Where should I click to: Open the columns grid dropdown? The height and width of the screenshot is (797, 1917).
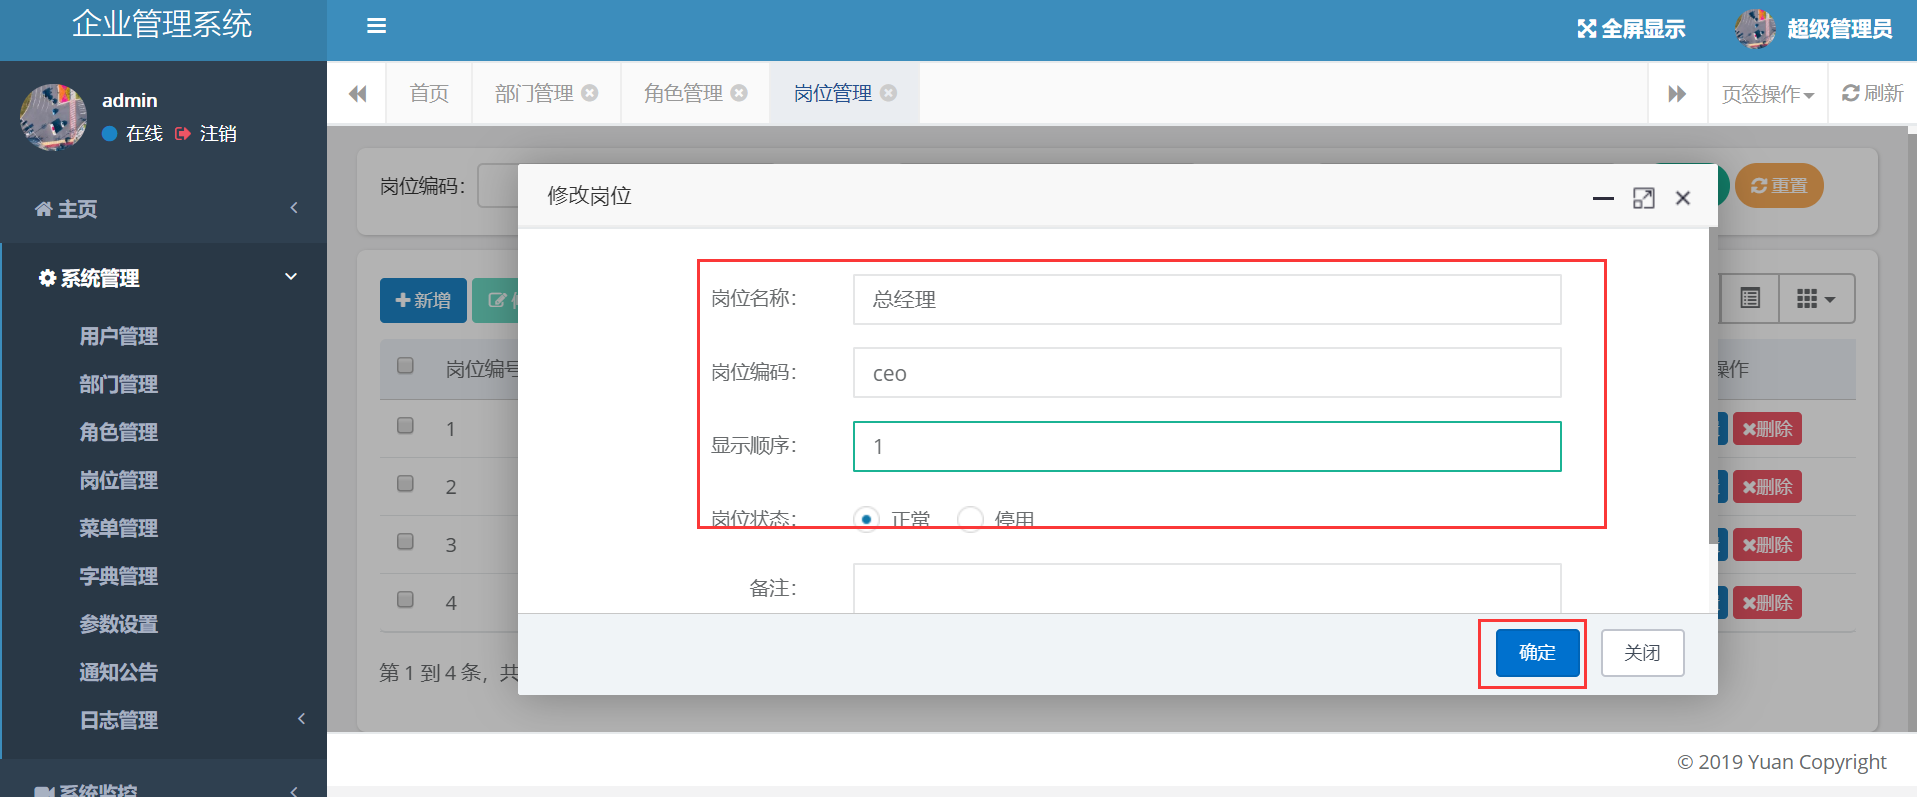click(1816, 299)
